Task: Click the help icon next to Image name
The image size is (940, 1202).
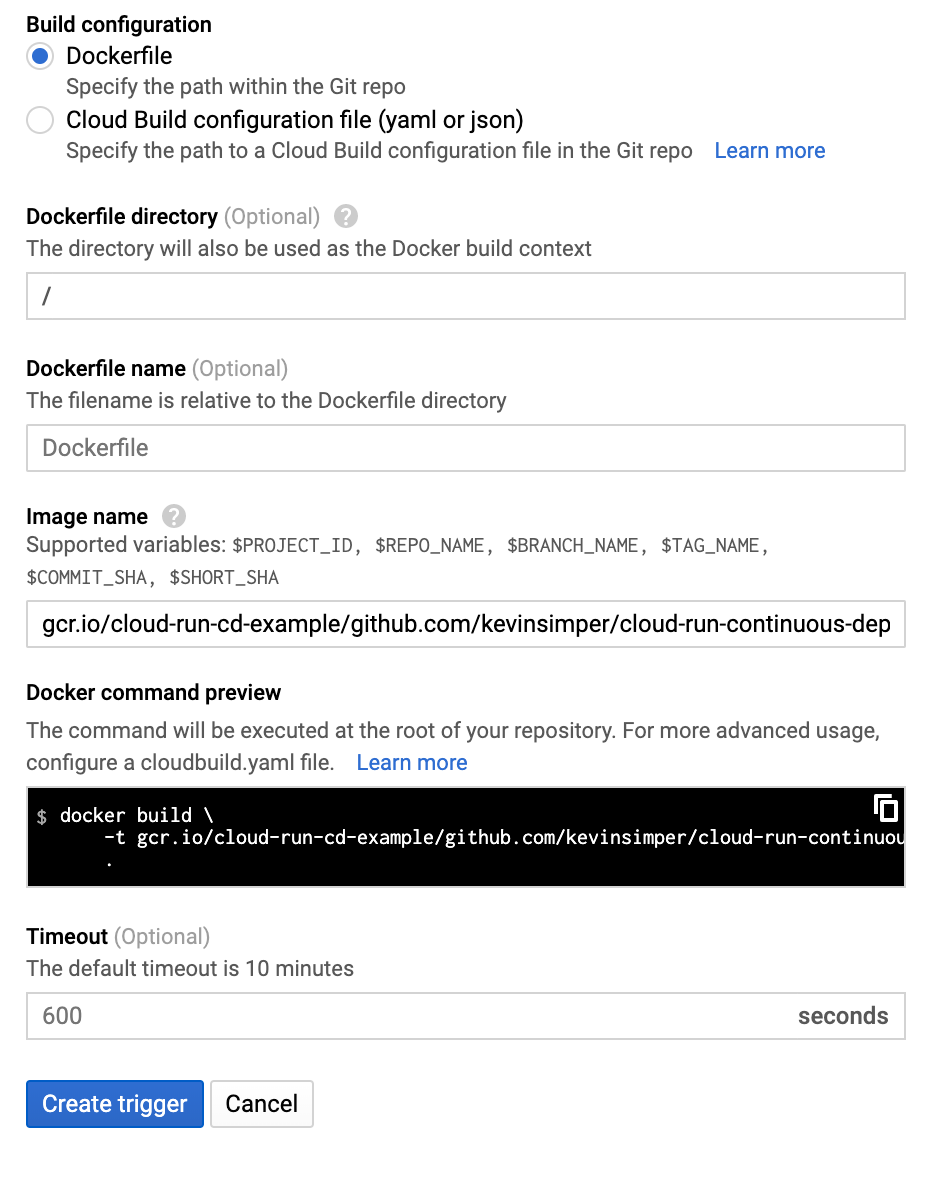Action: point(174,516)
